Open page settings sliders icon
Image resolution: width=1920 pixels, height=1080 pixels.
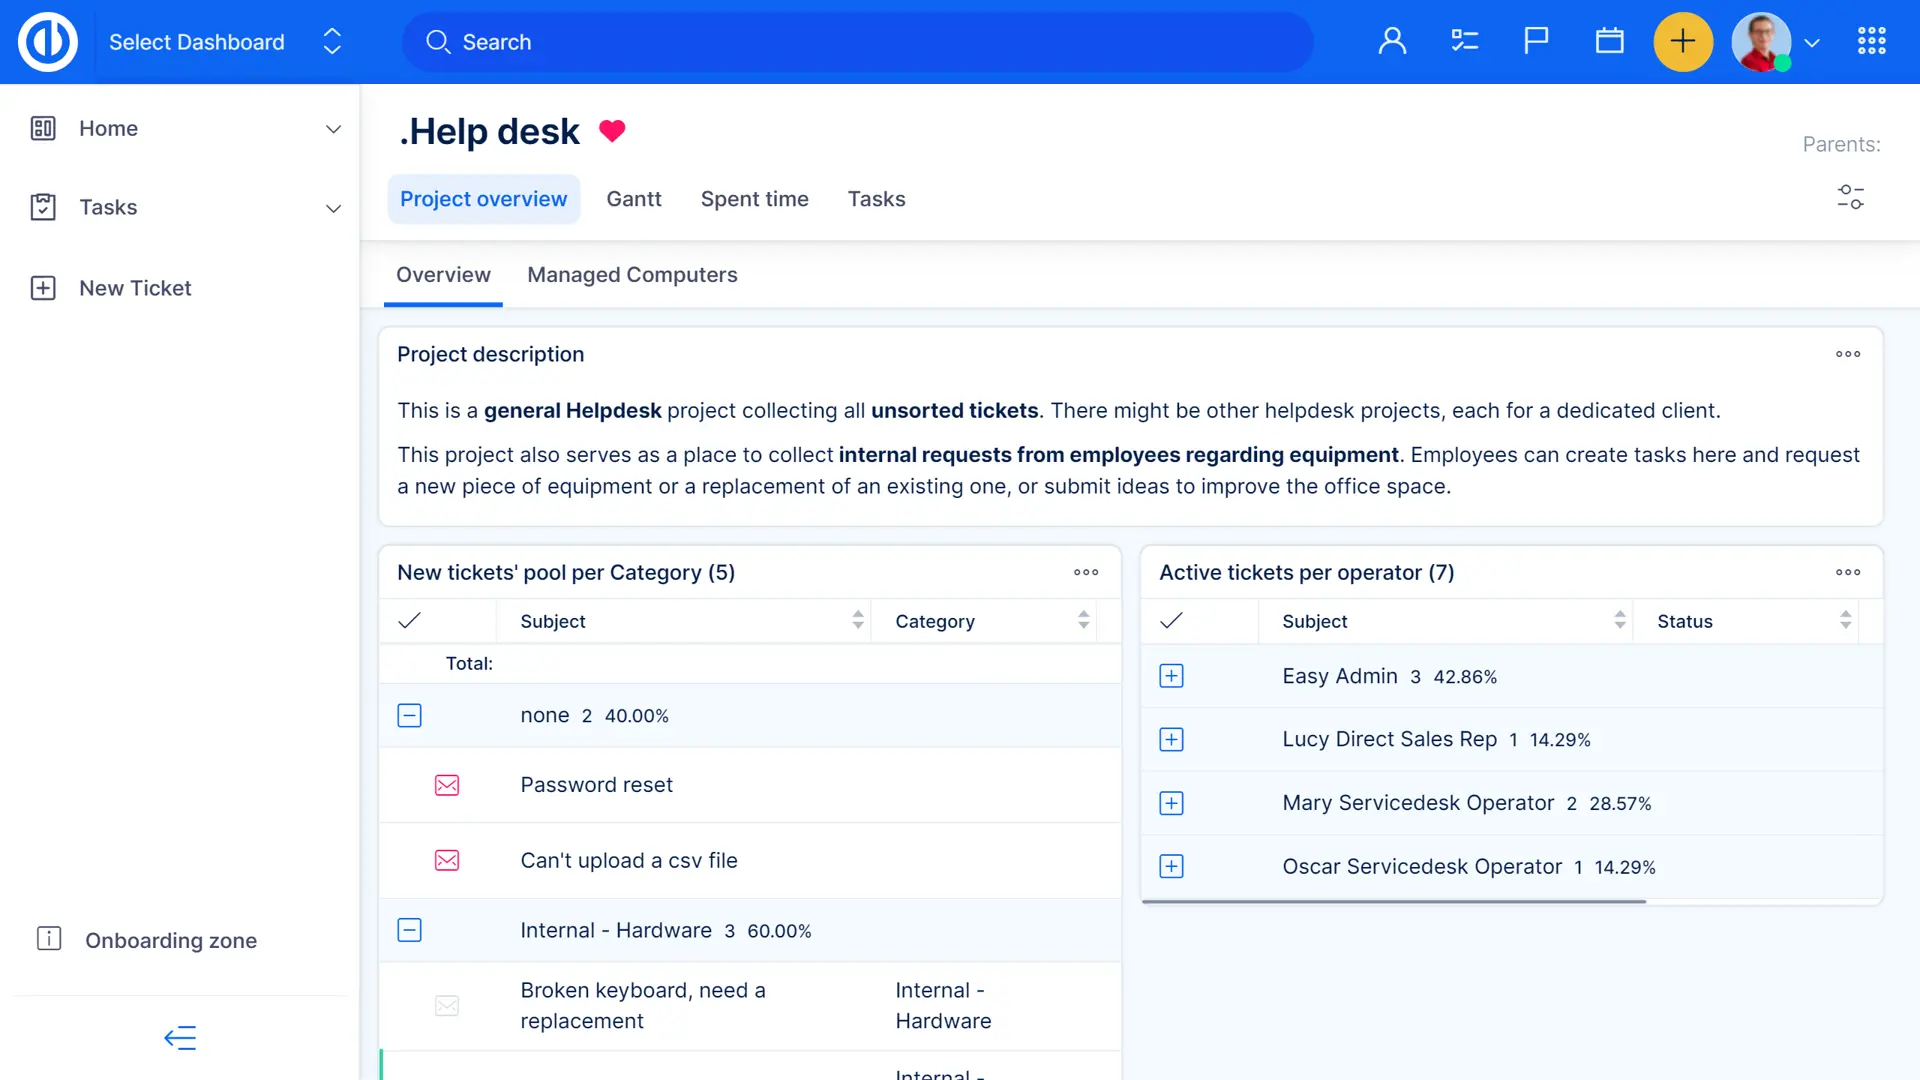(x=1850, y=197)
